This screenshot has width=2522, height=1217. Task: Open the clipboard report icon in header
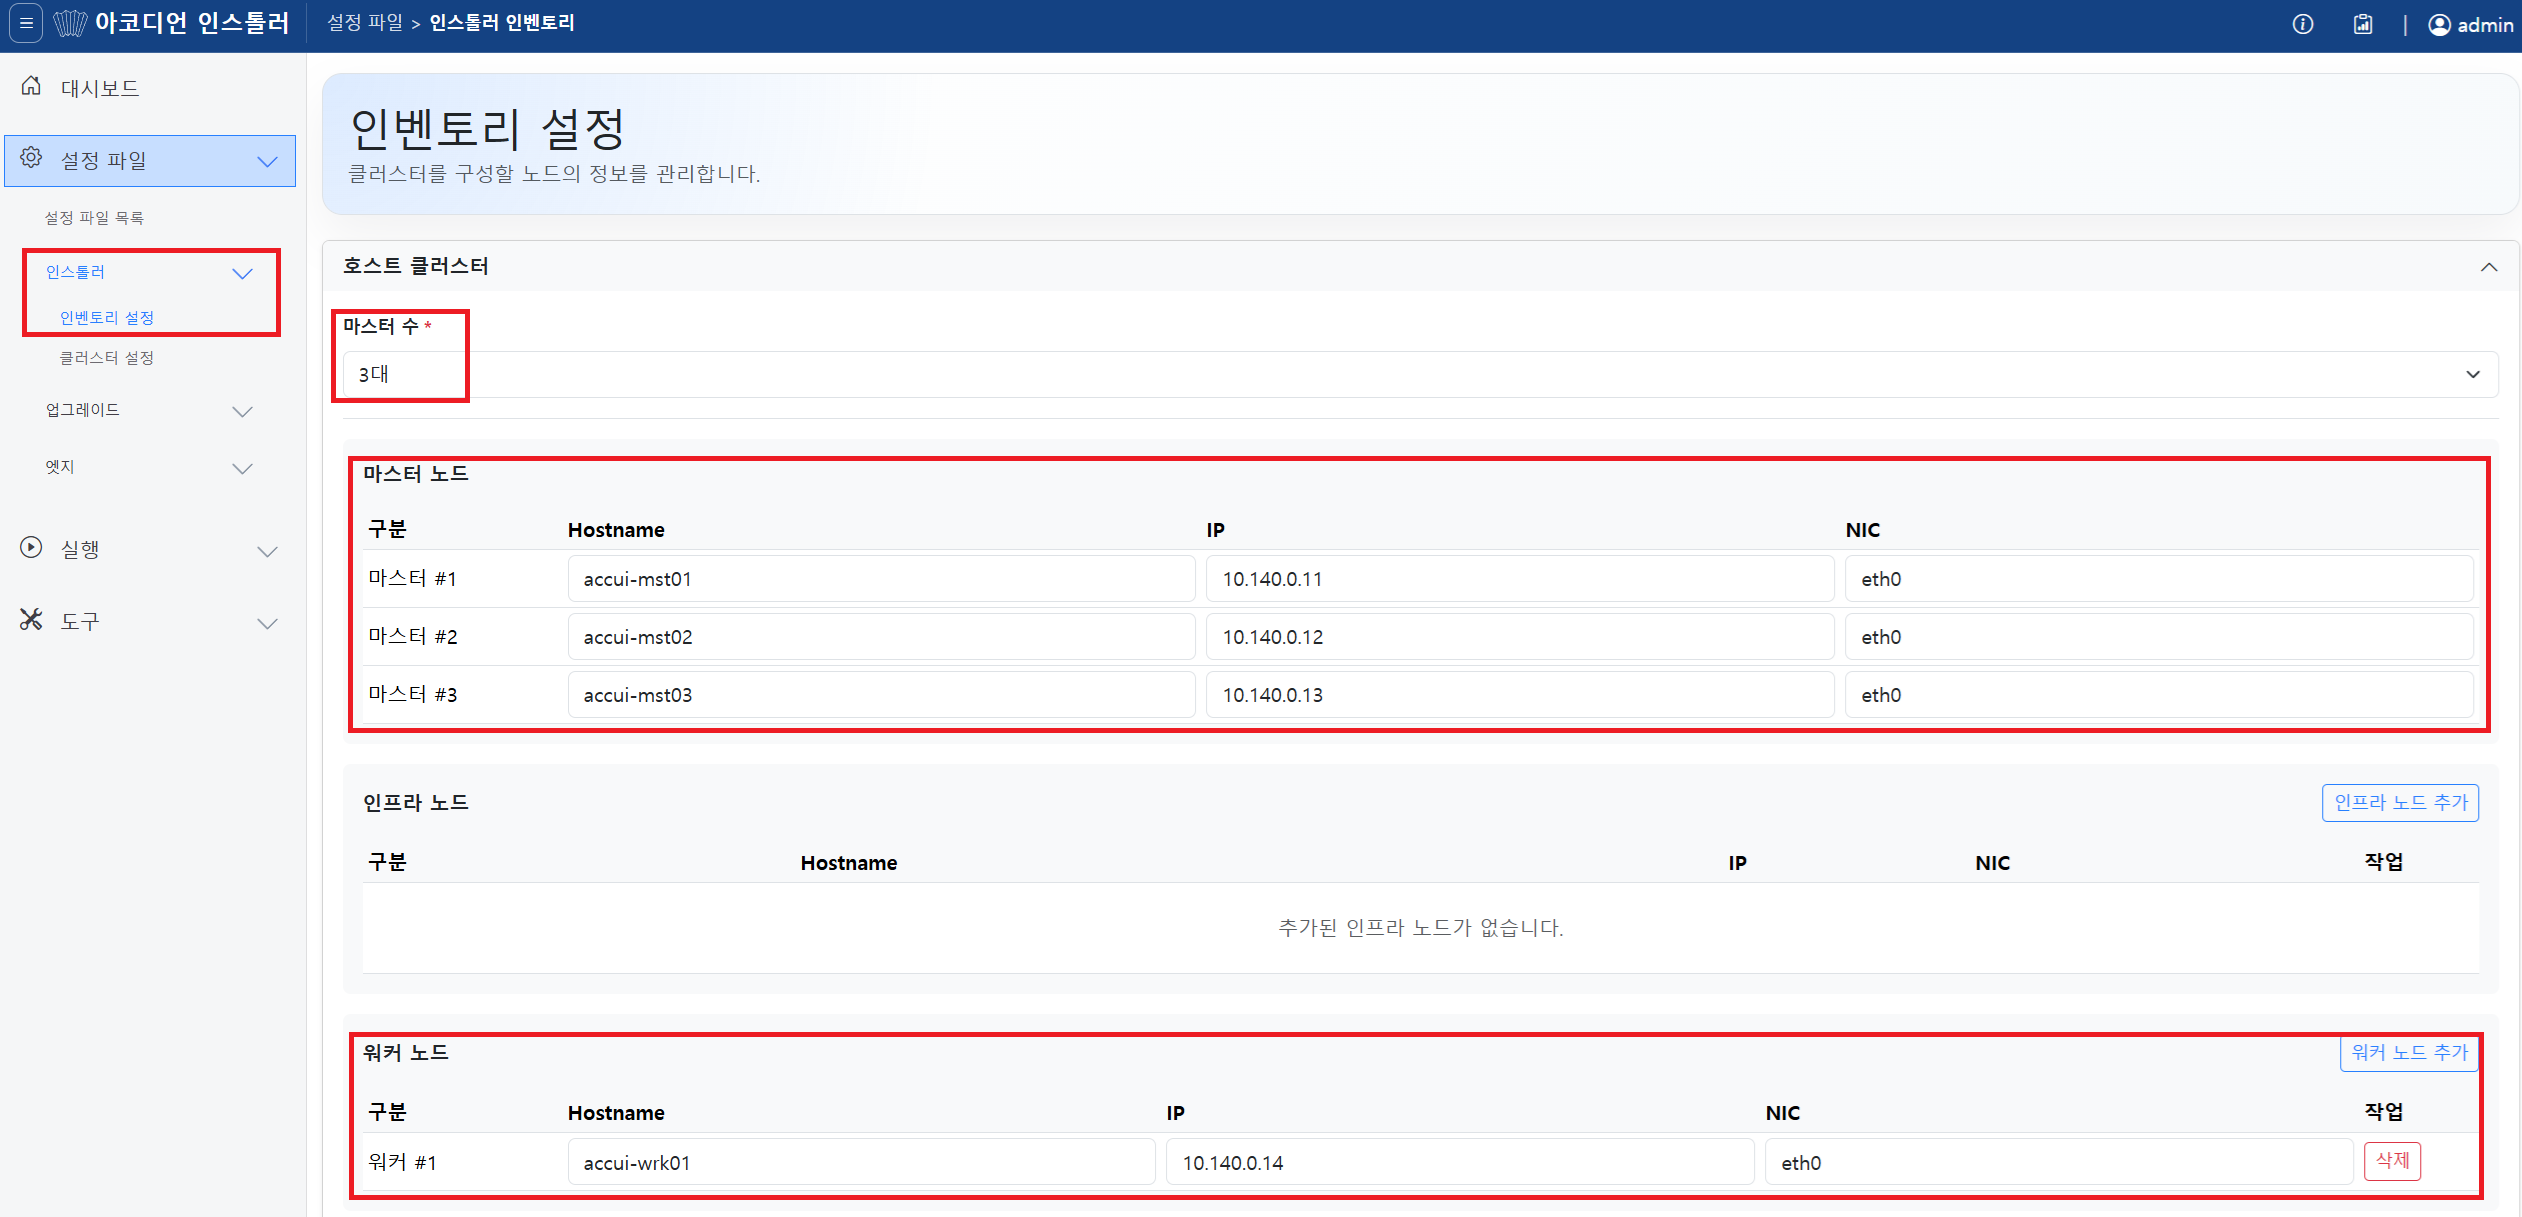click(x=2363, y=24)
